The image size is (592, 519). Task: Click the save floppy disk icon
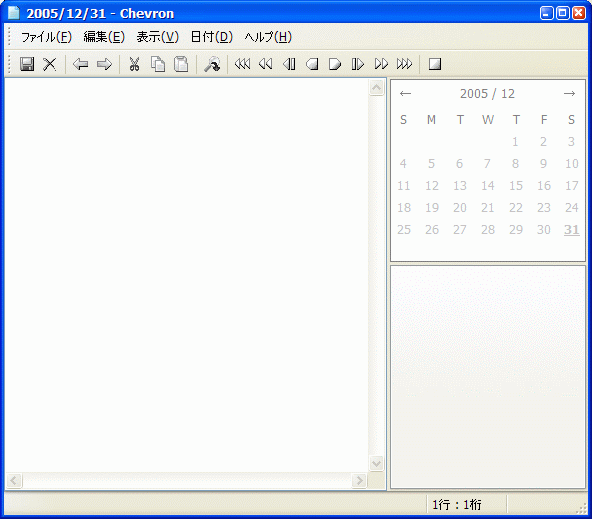[27, 64]
